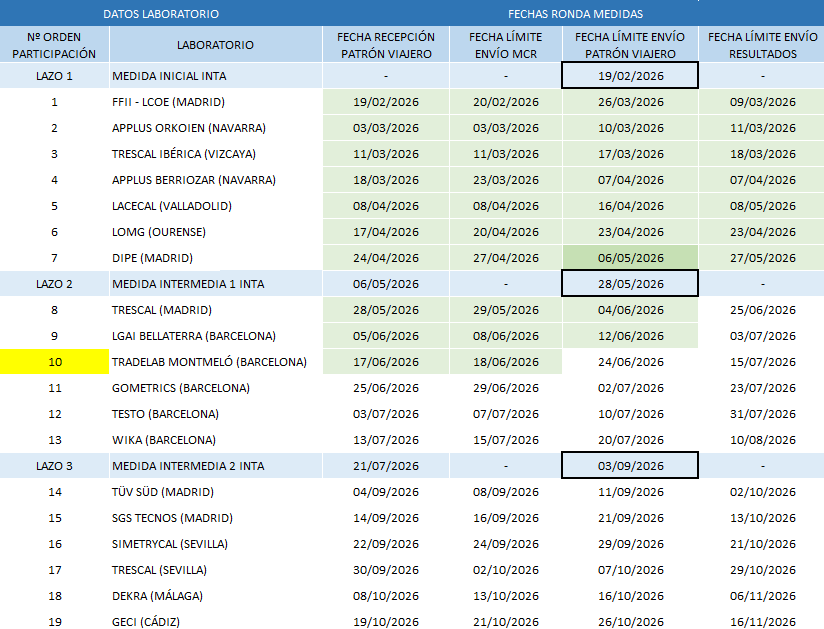824x629 pixels.
Task: Click the FECHA RECEPCIÓN PATRÓN VIAJERO header
Action: click(x=386, y=45)
